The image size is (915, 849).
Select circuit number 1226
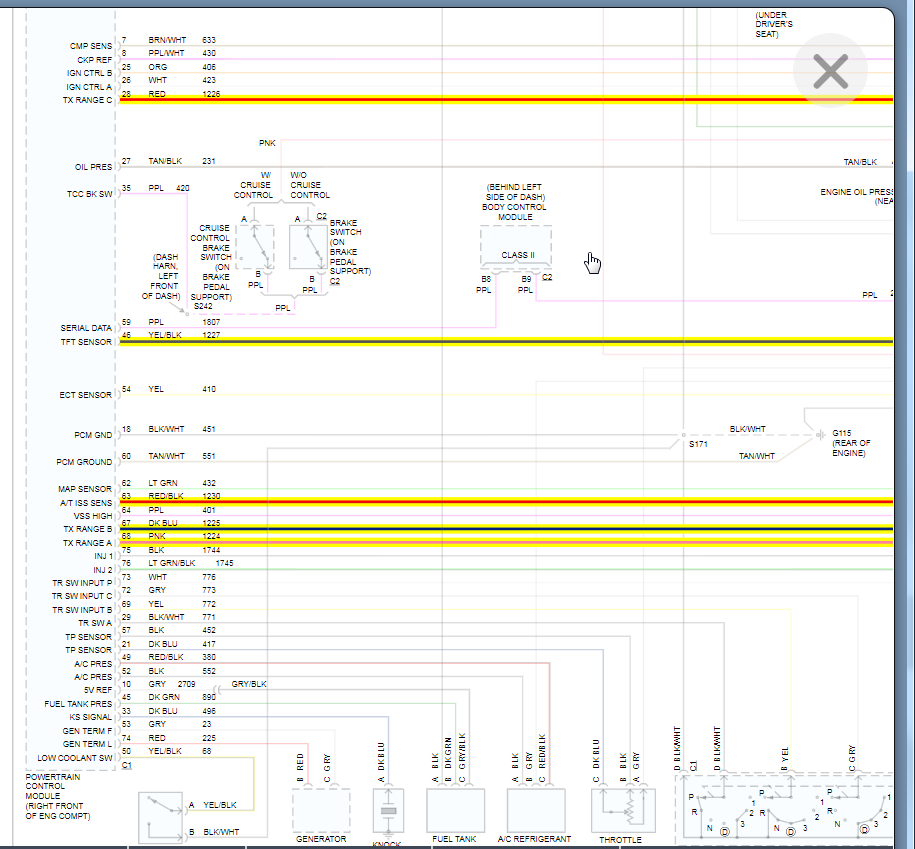[x=211, y=94]
